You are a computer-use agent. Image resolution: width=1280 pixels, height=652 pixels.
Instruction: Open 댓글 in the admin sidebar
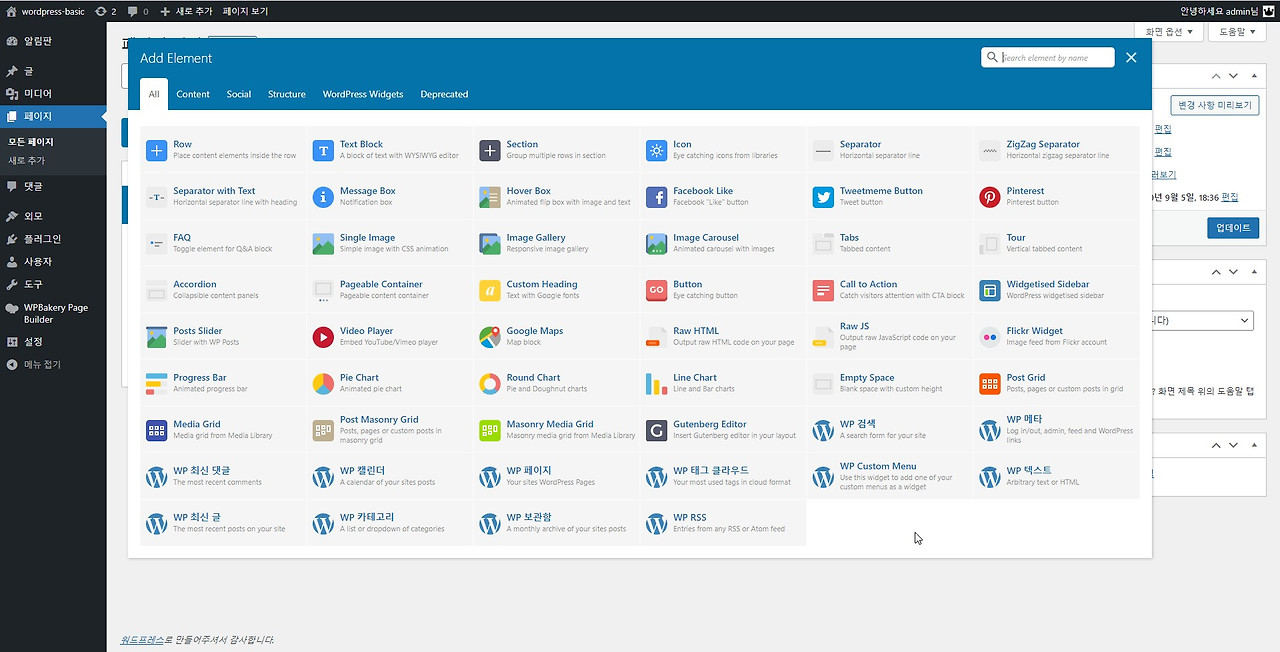(53, 187)
